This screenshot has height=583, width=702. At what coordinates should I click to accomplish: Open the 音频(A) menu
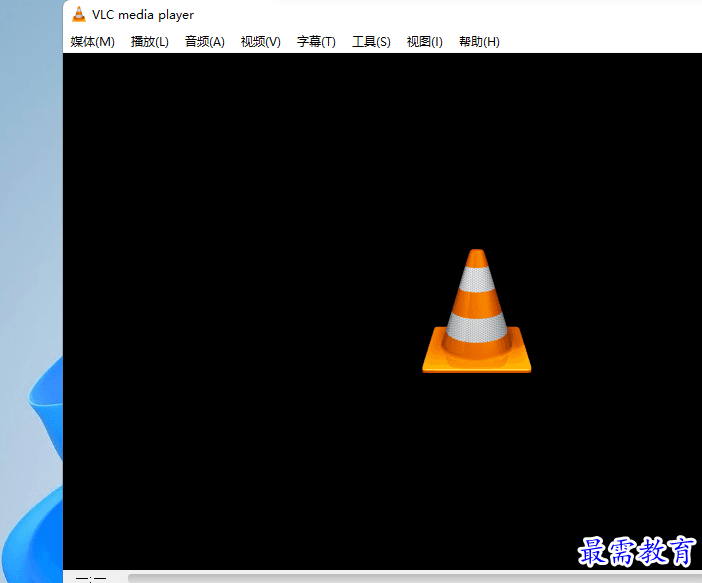[205, 42]
